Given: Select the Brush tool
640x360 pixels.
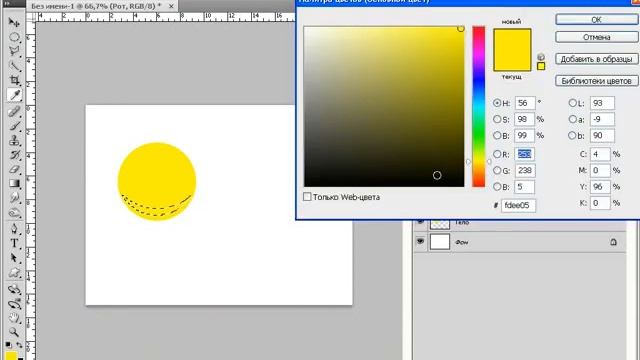Looking at the screenshot, I should (x=14, y=126).
